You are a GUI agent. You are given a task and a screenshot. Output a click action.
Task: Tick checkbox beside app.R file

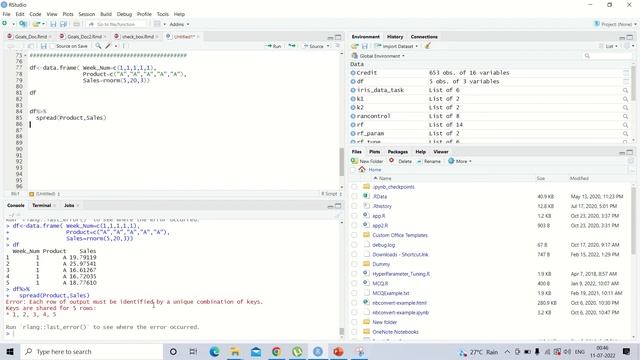point(354,216)
